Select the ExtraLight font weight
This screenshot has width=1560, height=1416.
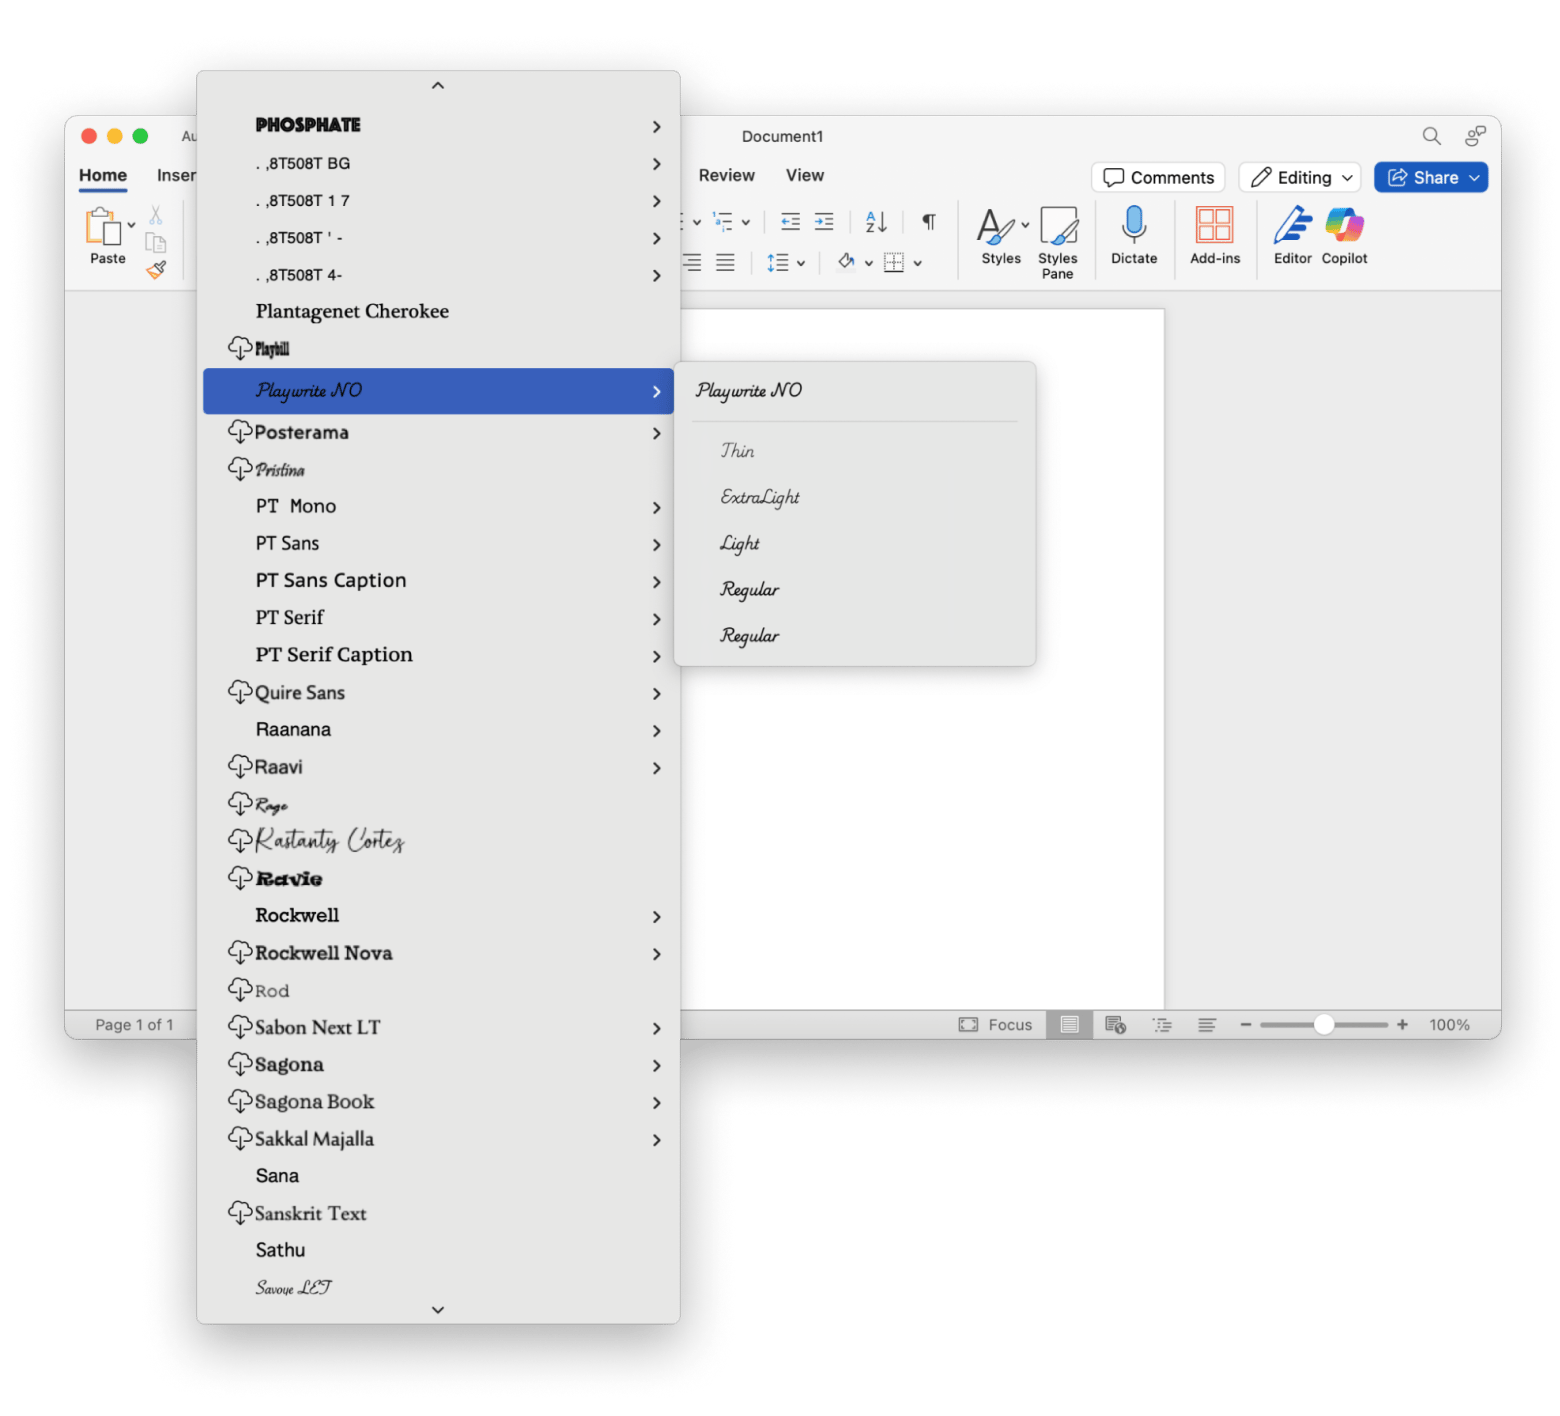[x=760, y=497]
